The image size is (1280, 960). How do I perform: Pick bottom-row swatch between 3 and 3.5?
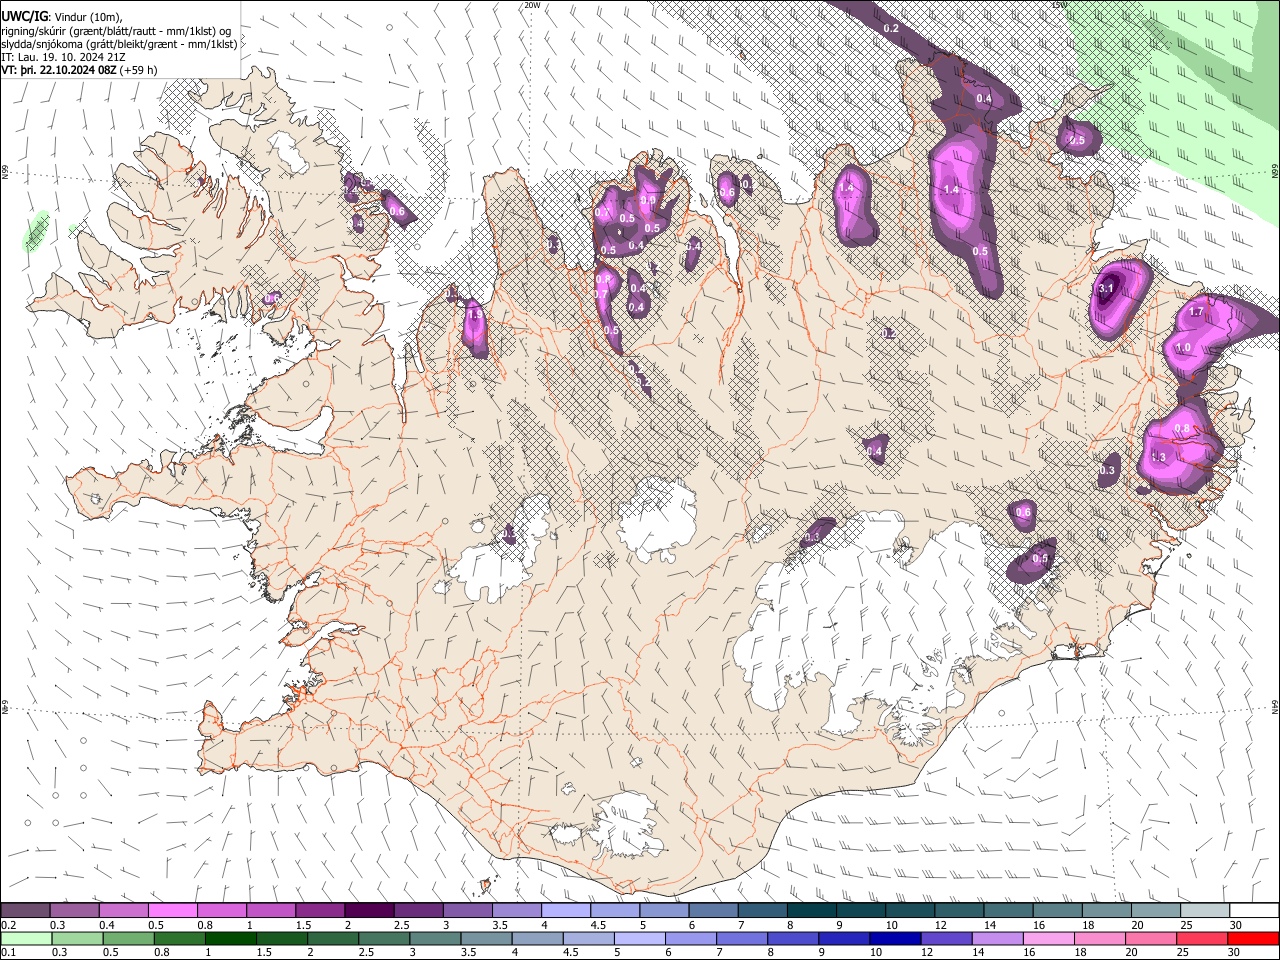tap(435, 939)
